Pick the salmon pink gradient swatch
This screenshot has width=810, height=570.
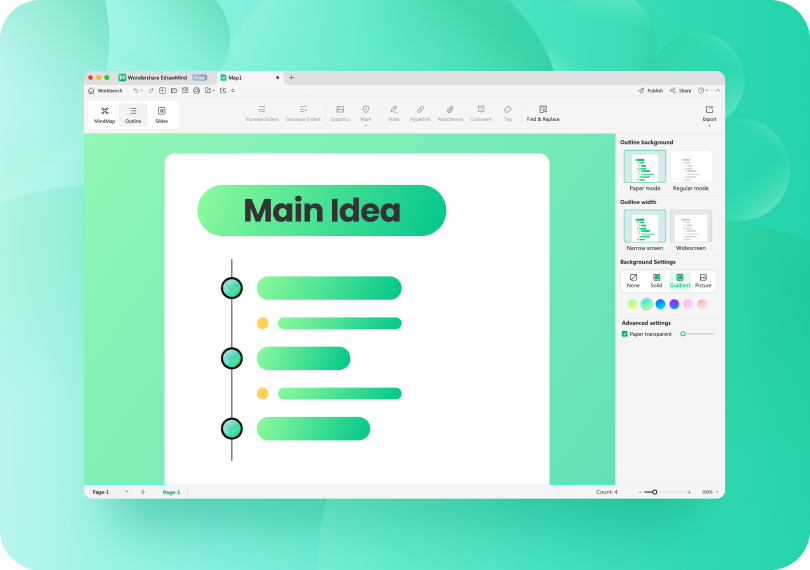pyautogui.click(x=702, y=304)
